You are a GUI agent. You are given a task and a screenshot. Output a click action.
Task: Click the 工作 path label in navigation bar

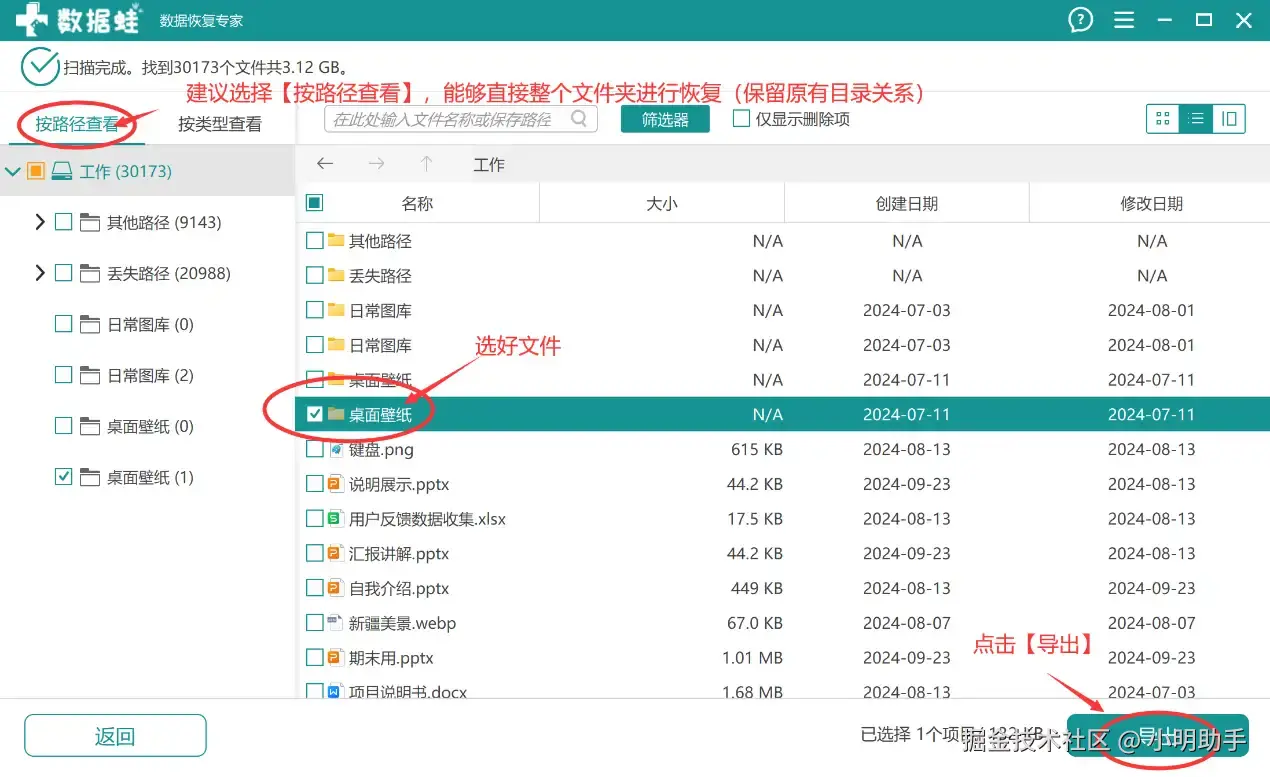pyautogui.click(x=489, y=164)
